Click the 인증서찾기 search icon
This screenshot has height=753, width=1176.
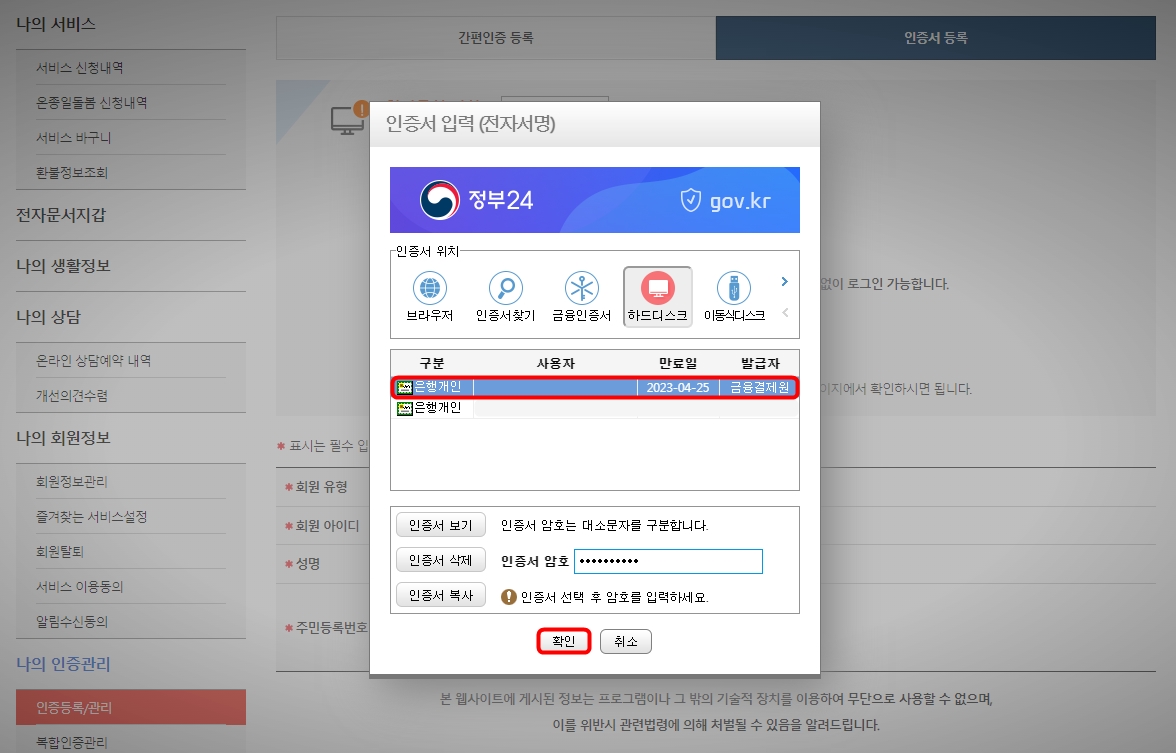[x=504, y=293]
